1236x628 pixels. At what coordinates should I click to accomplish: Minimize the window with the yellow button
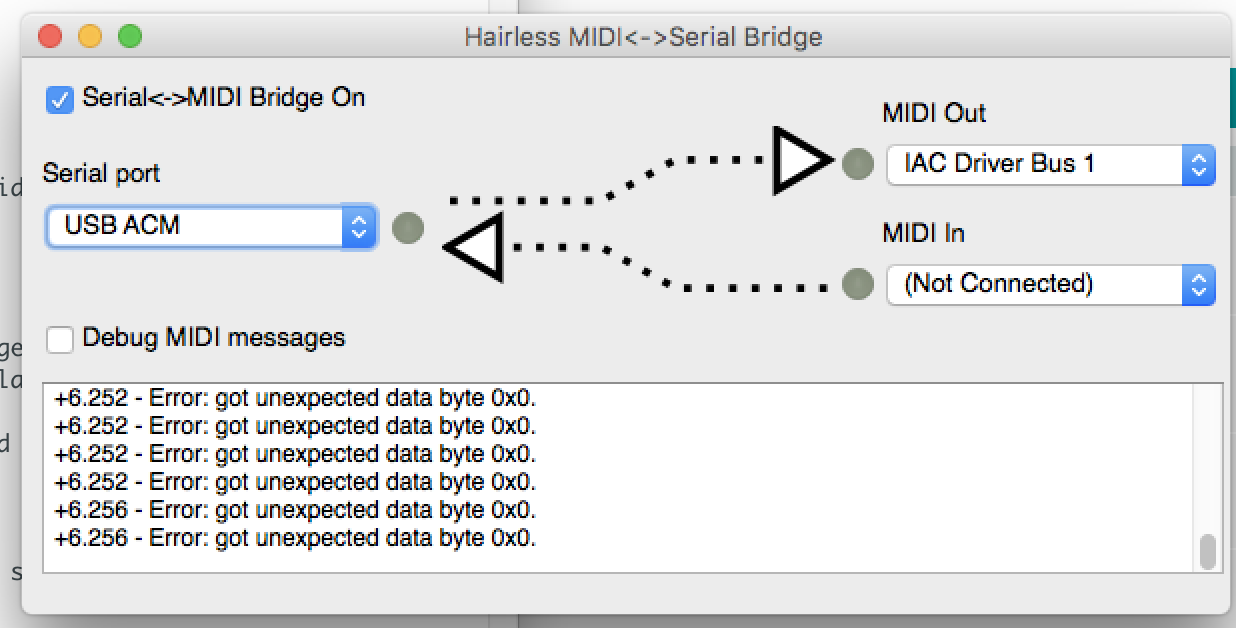click(90, 38)
